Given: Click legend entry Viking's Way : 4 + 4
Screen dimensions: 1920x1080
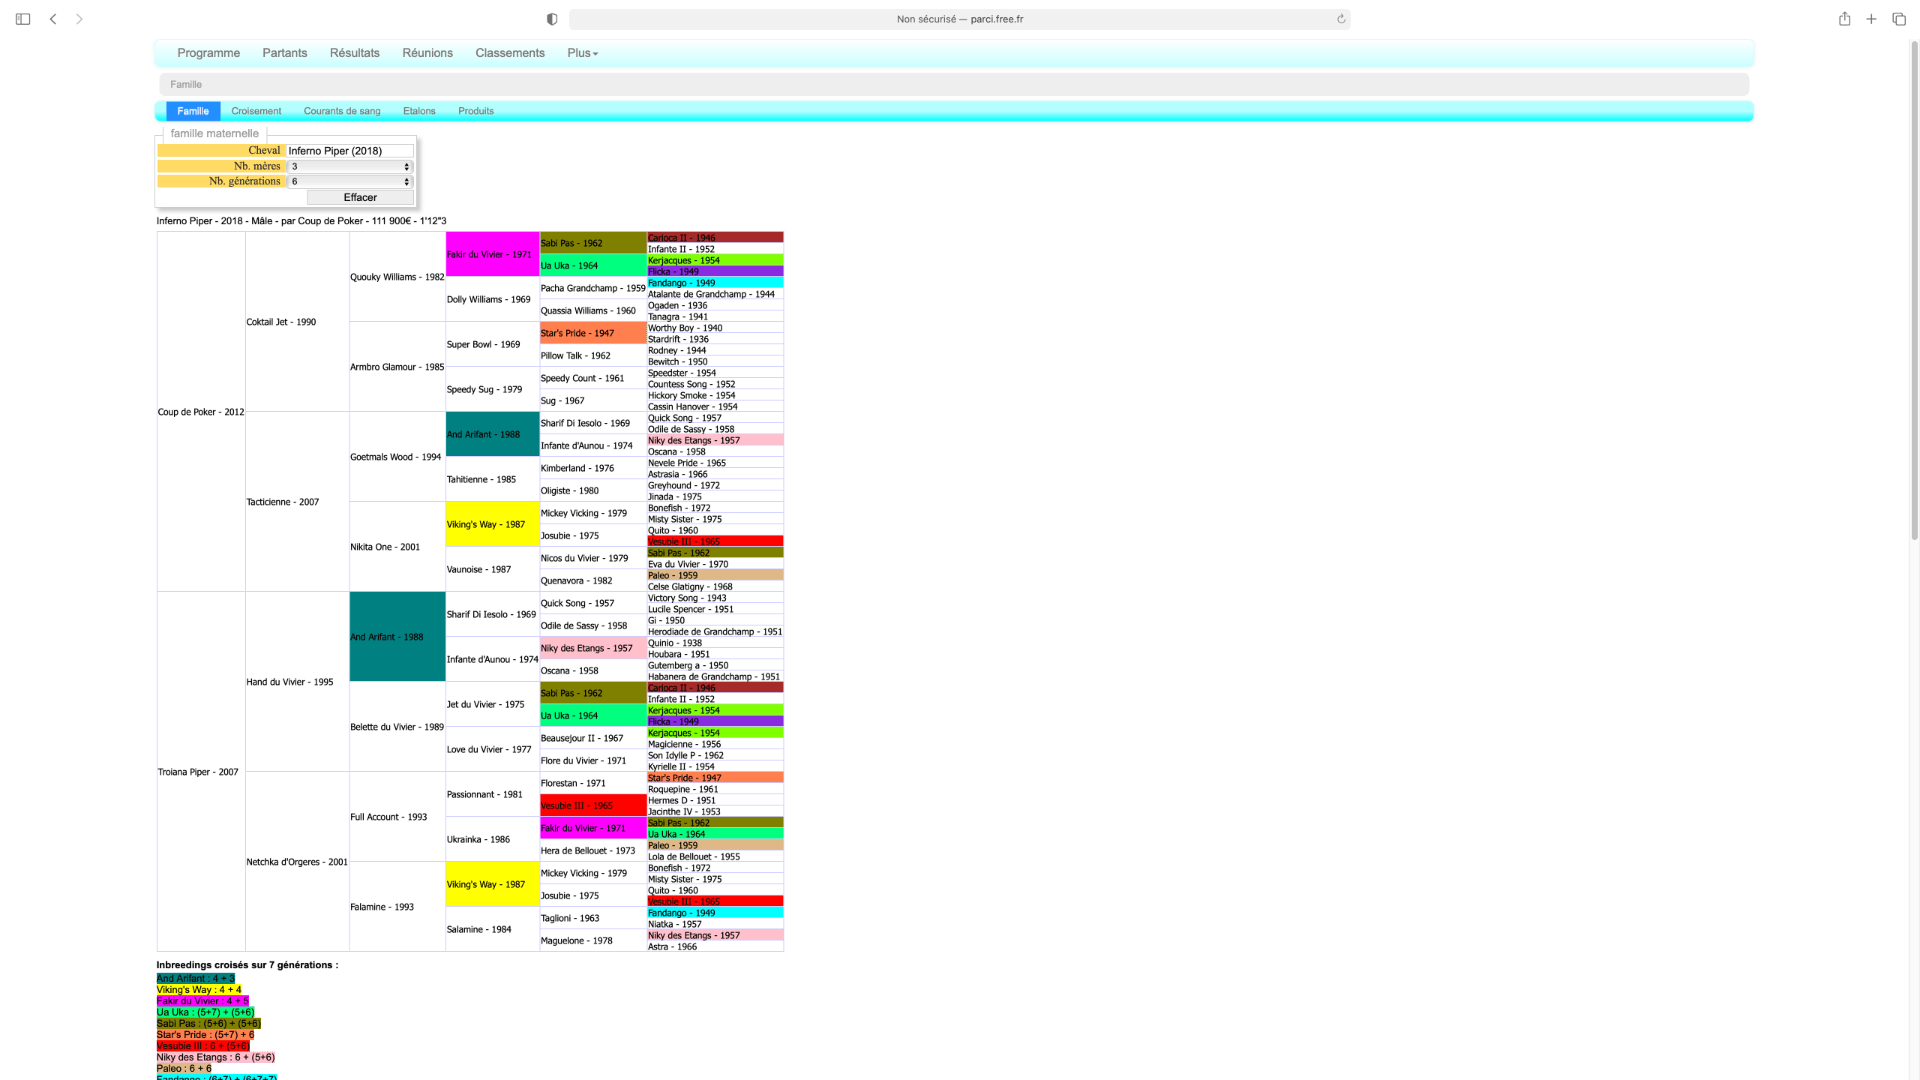Looking at the screenshot, I should pyautogui.click(x=198, y=990).
